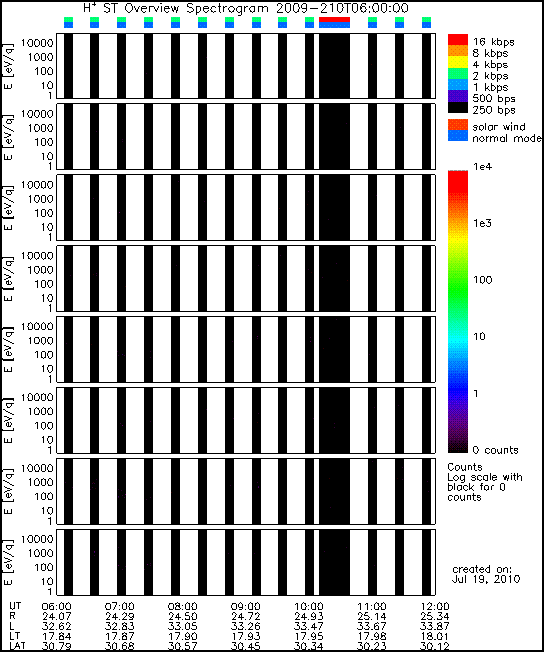Click the LT value '17.90'
The image size is (544, 652).
coord(183,637)
